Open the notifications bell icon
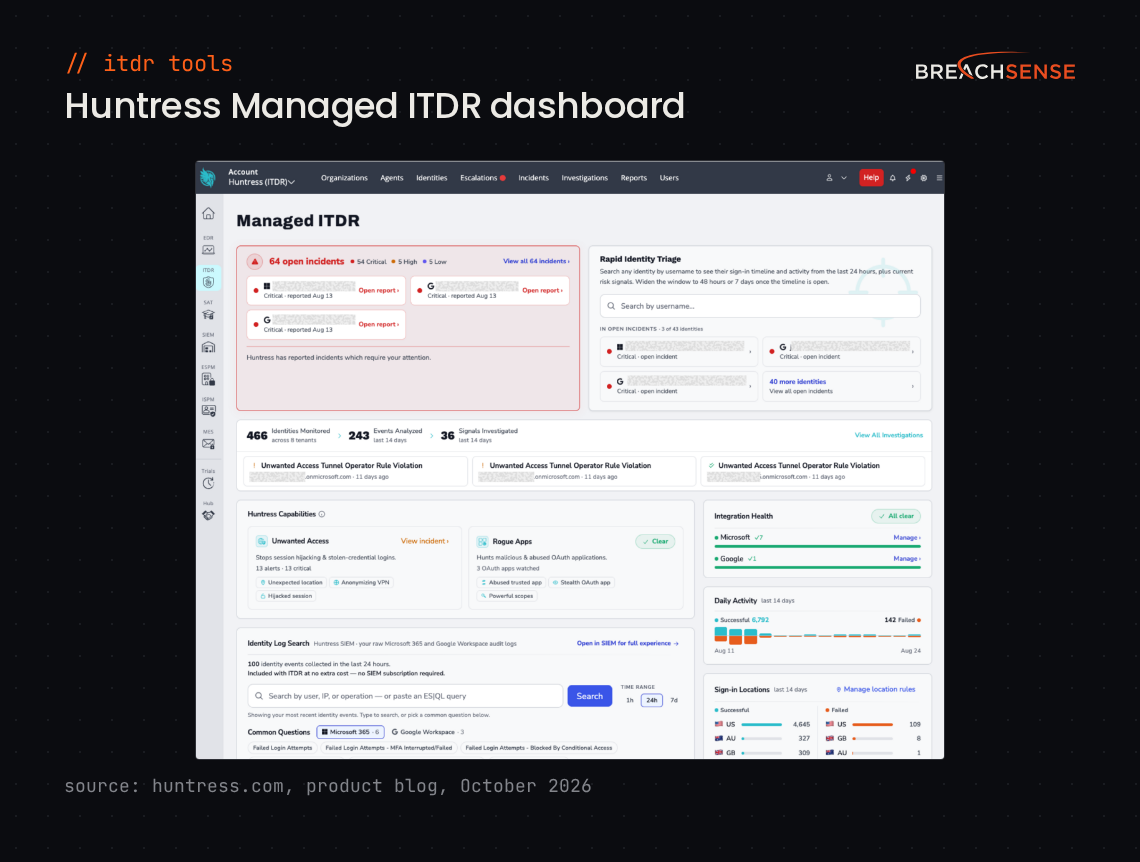This screenshot has width=1140, height=862. tap(893, 177)
